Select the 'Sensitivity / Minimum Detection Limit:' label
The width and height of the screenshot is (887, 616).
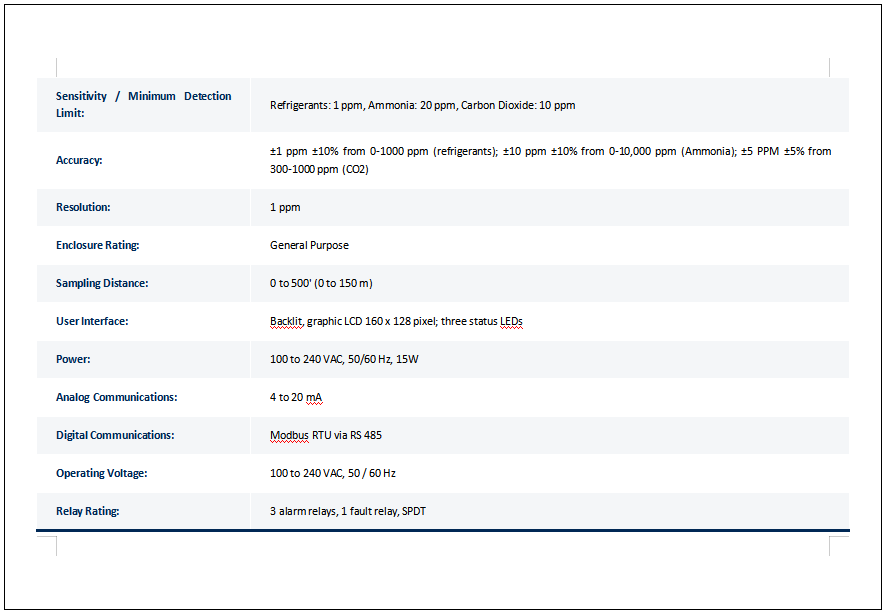(143, 105)
